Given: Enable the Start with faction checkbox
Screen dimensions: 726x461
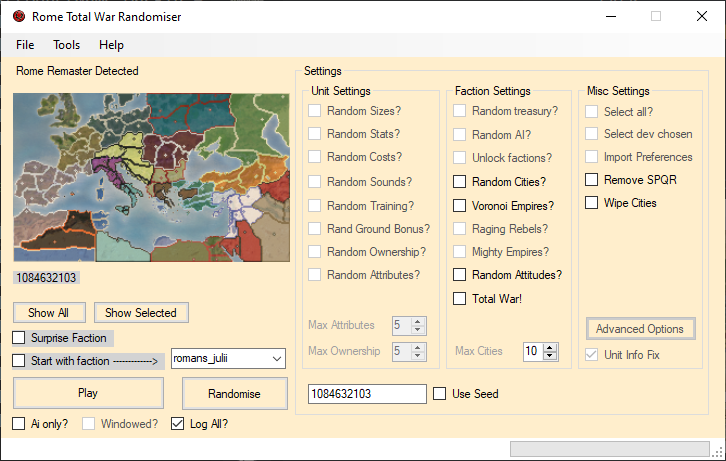Looking at the screenshot, I should pos(19,361).
